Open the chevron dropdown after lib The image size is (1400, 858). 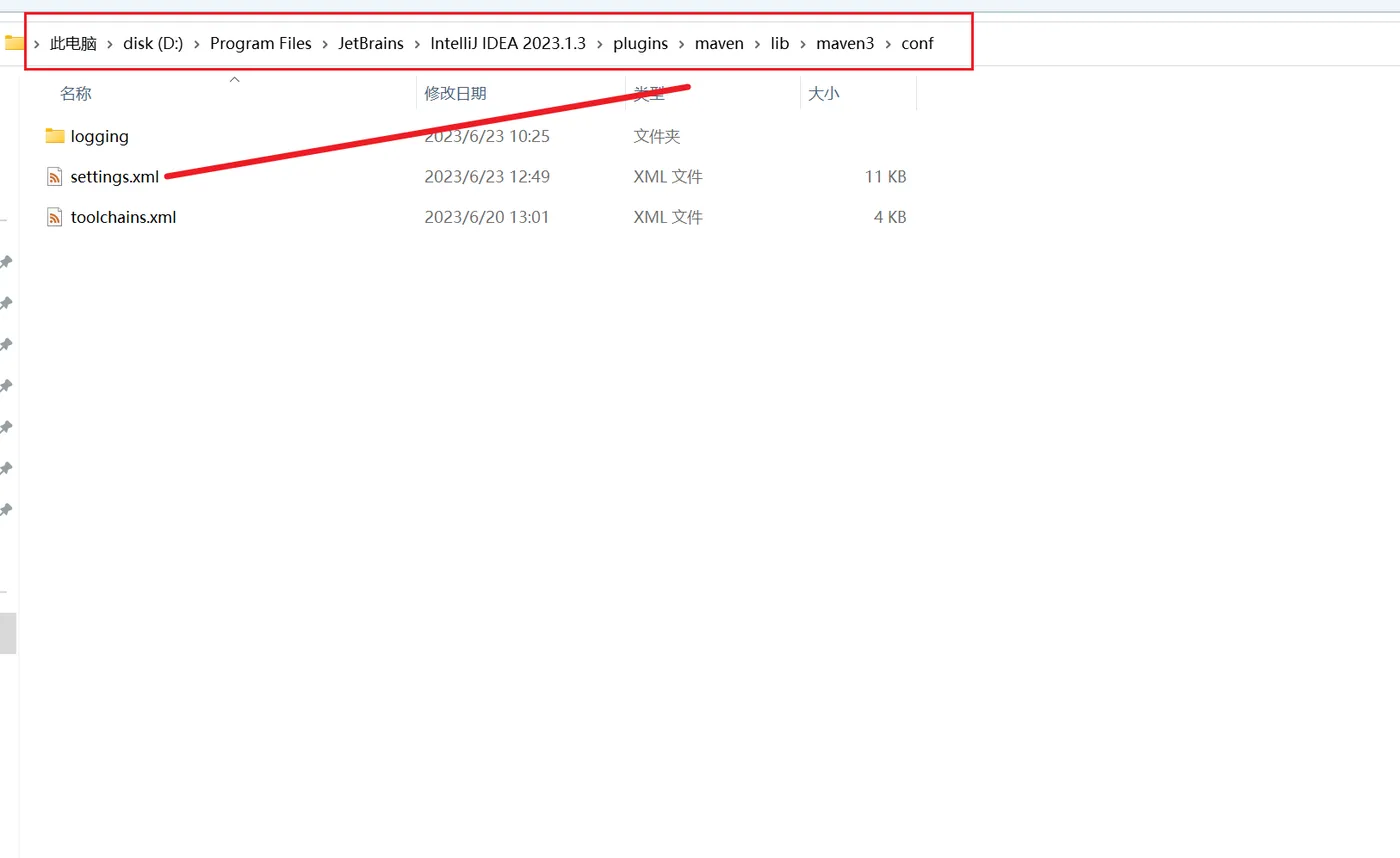(x=803, y=44)
